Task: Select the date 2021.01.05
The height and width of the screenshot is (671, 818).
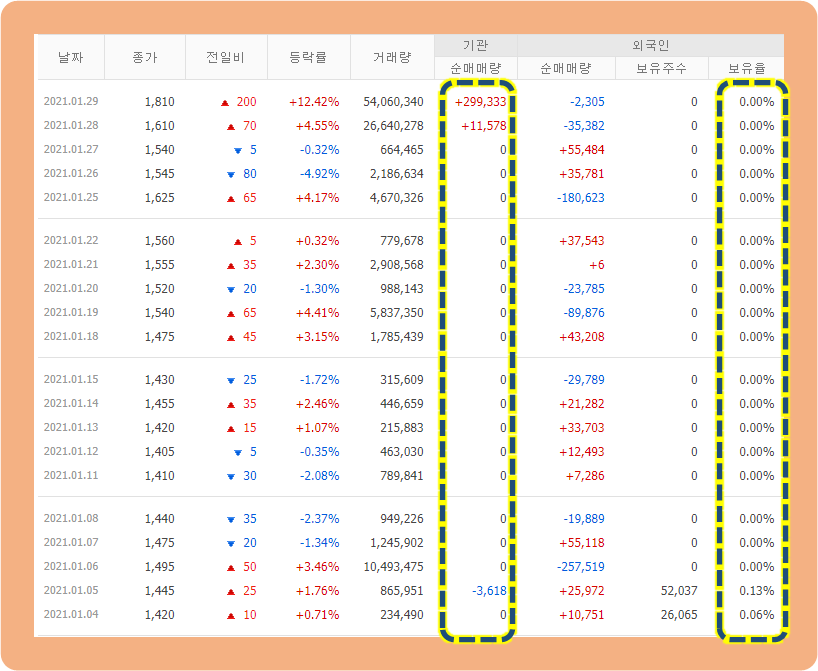Action: [71, 590]
